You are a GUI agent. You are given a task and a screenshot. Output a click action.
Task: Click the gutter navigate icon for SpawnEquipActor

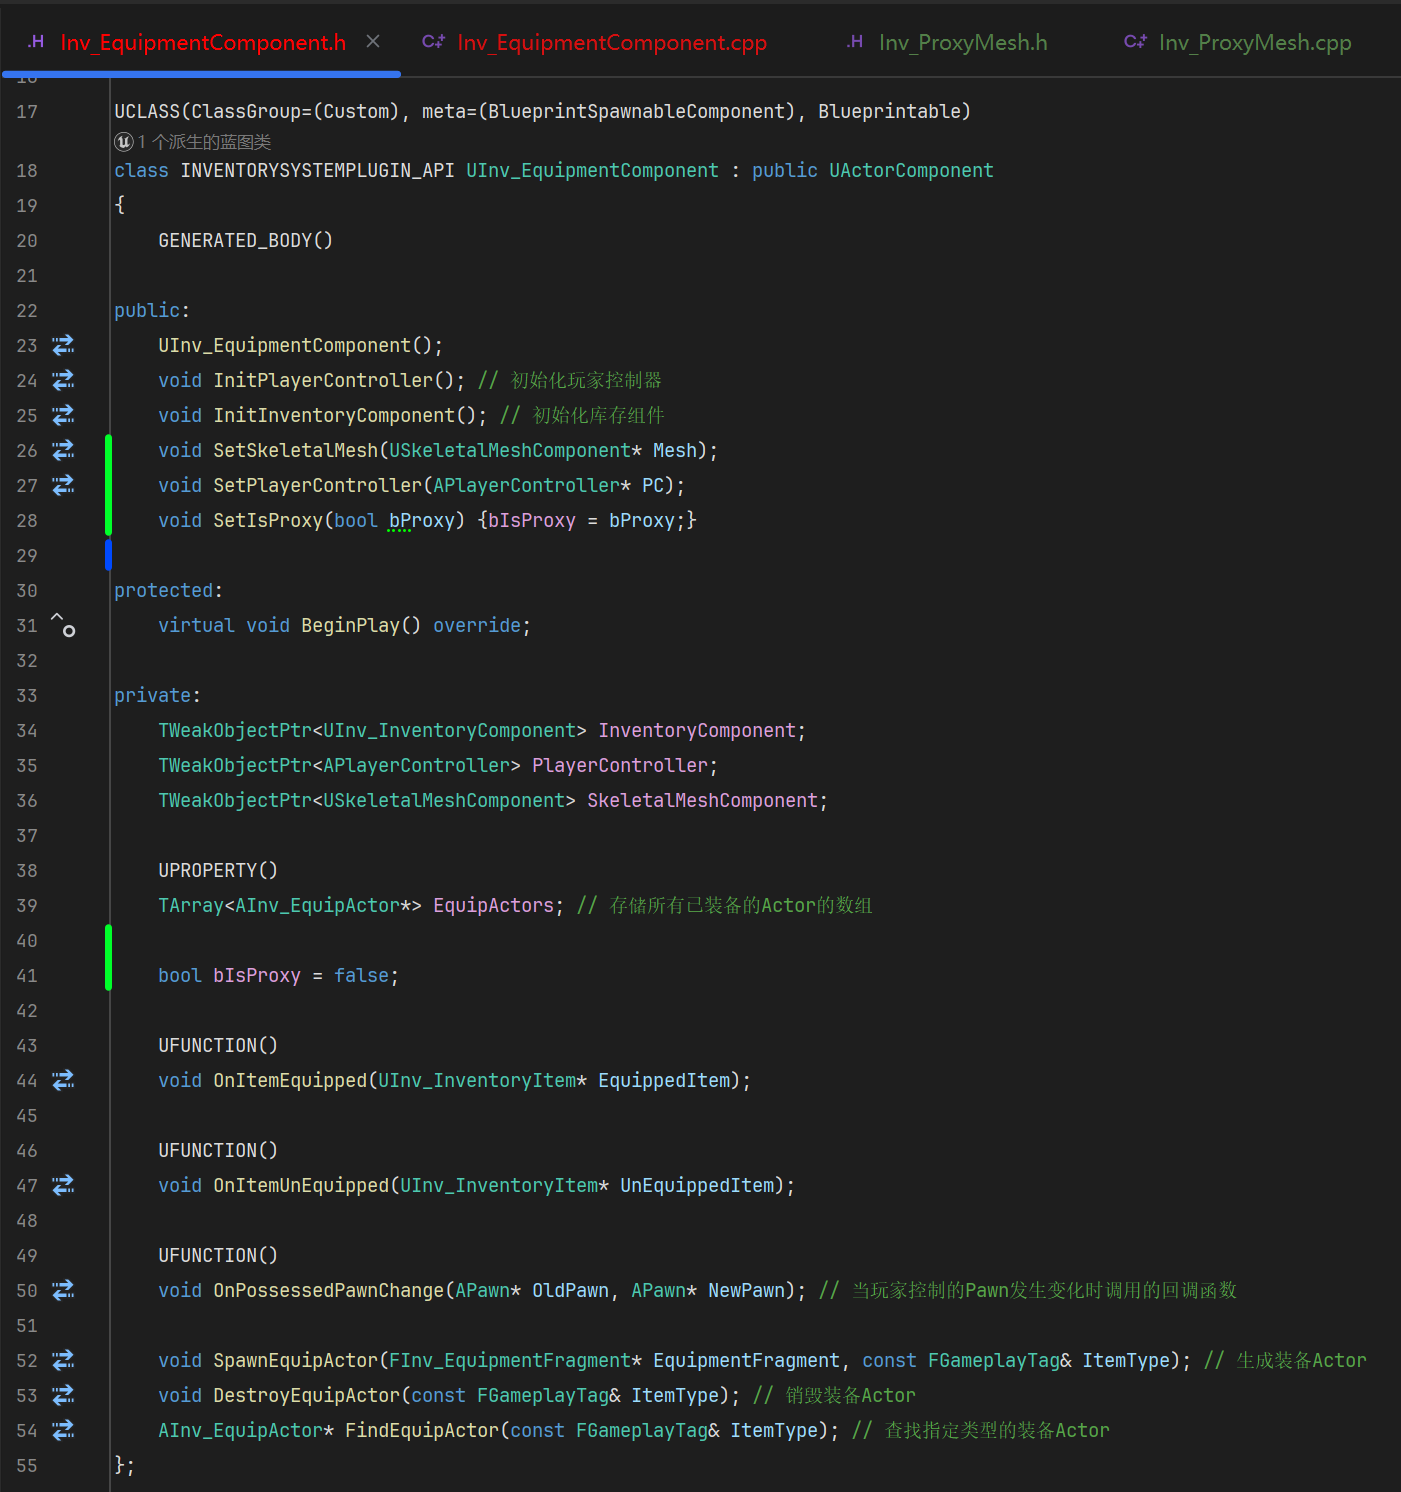coord(63,1360)
